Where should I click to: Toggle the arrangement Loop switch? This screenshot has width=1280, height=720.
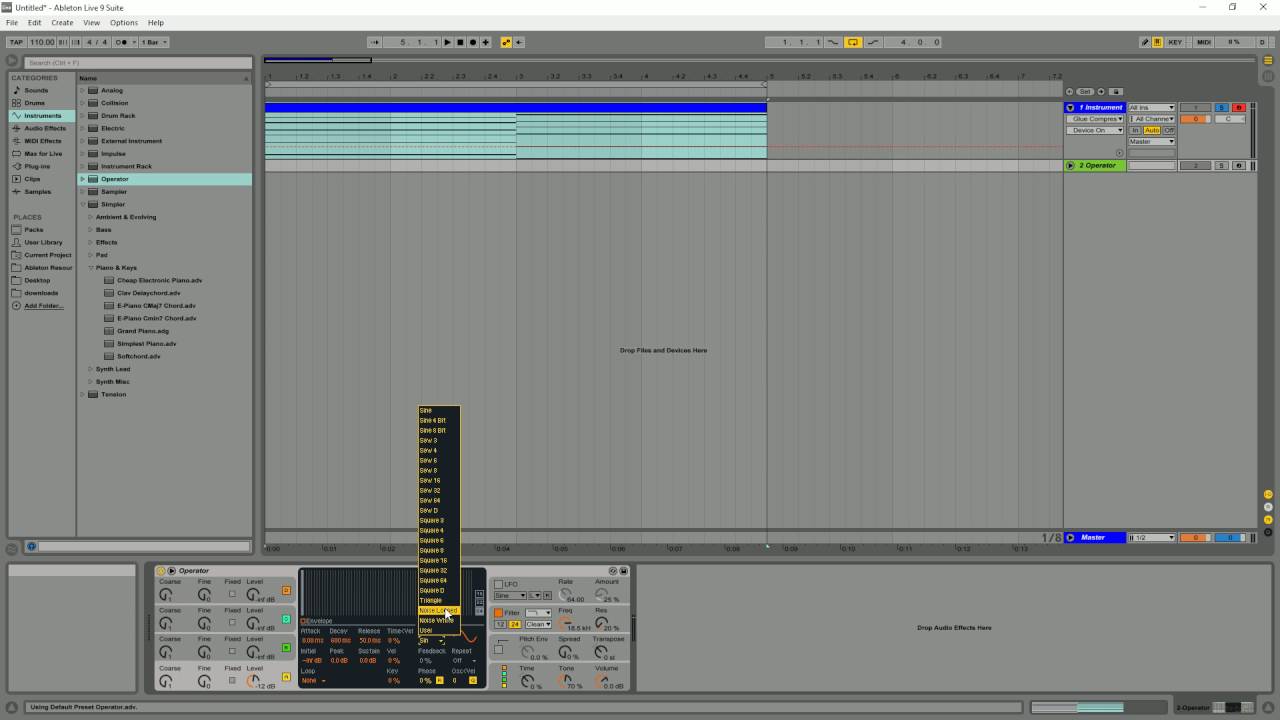853,42
